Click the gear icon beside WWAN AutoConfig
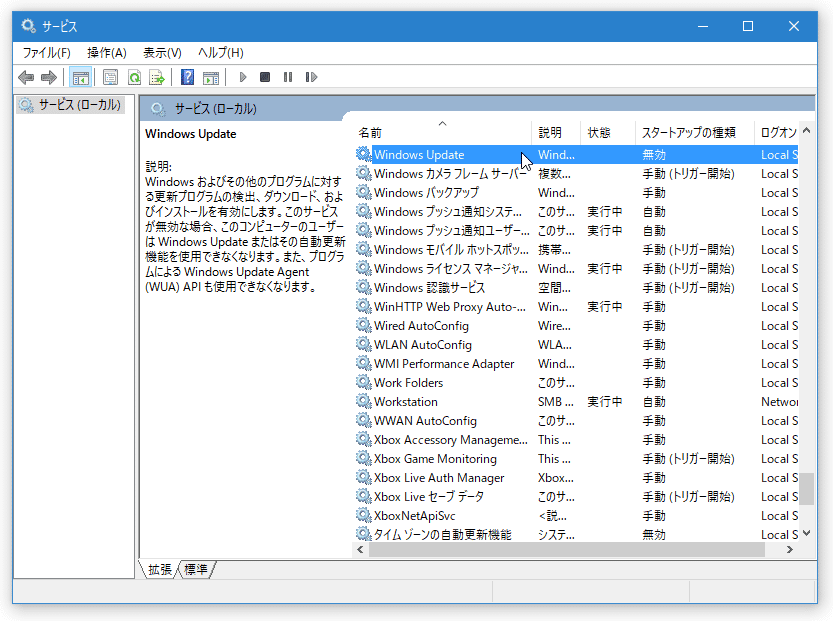Viewport: 833px width, 621px height. pos(364,421)
